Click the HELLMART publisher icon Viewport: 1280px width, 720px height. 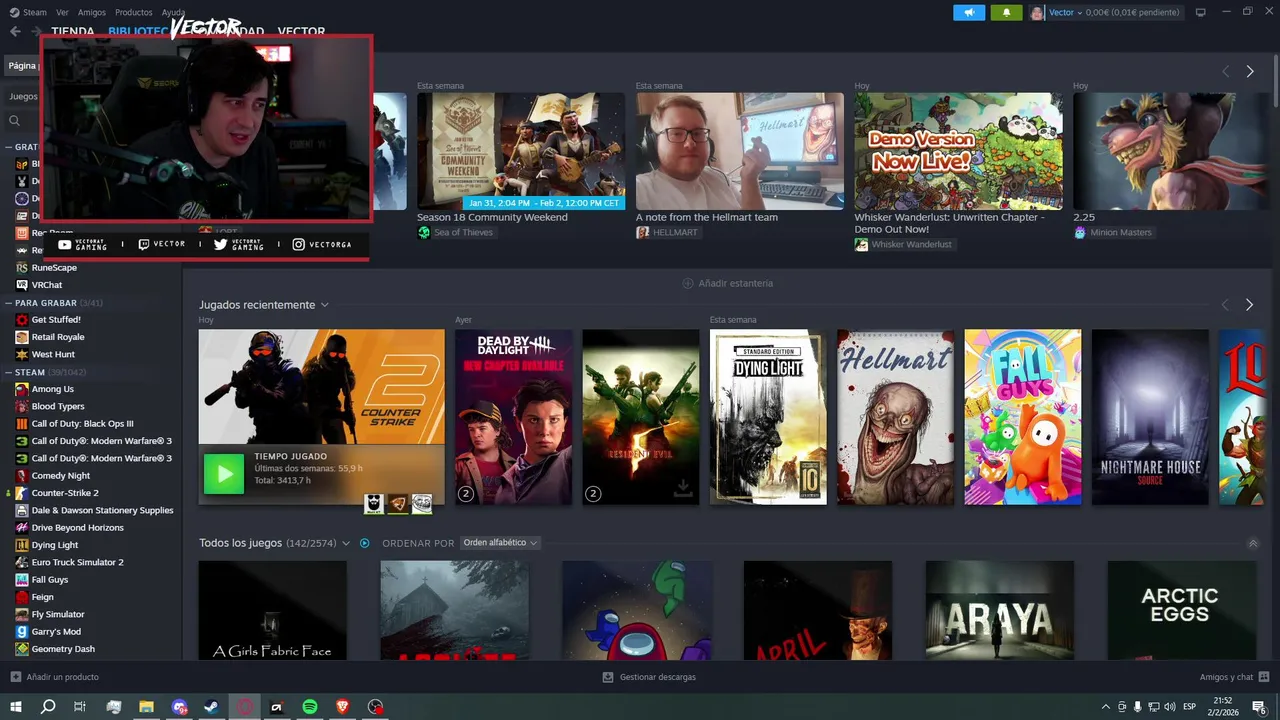[642, 232]
